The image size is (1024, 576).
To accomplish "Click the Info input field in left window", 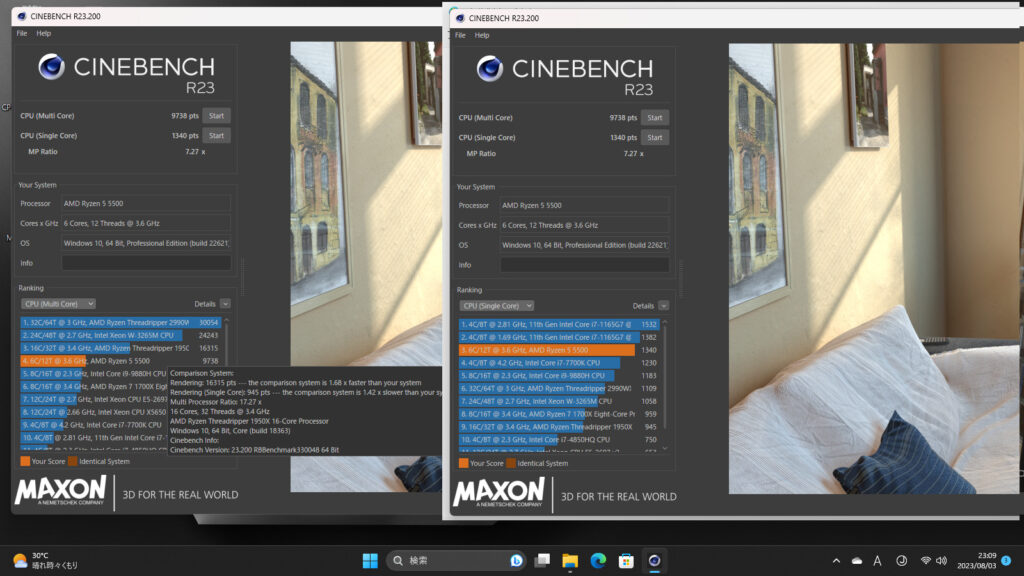I will click(x=146, y=263).
